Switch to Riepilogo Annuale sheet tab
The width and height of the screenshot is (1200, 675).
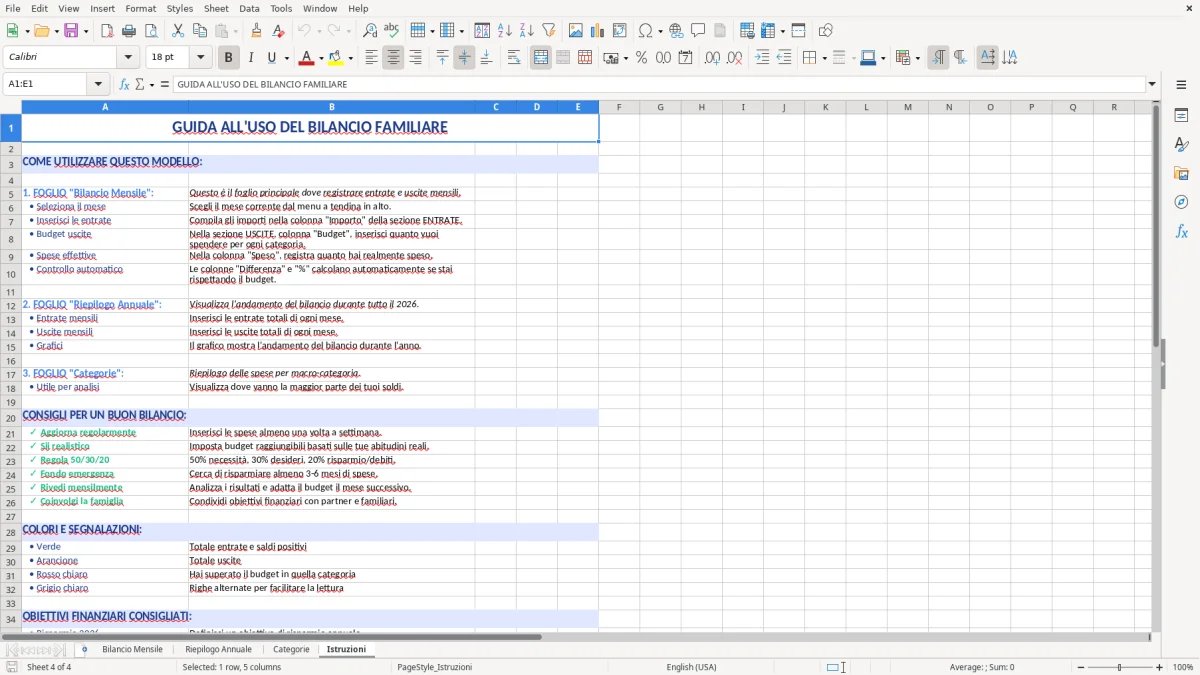[x=218, y=649]
